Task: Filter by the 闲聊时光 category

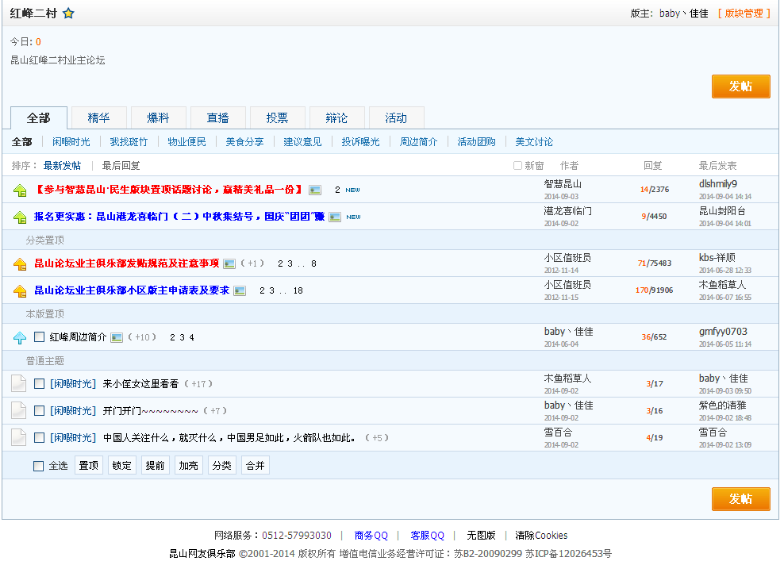Action: coord(71,142)
